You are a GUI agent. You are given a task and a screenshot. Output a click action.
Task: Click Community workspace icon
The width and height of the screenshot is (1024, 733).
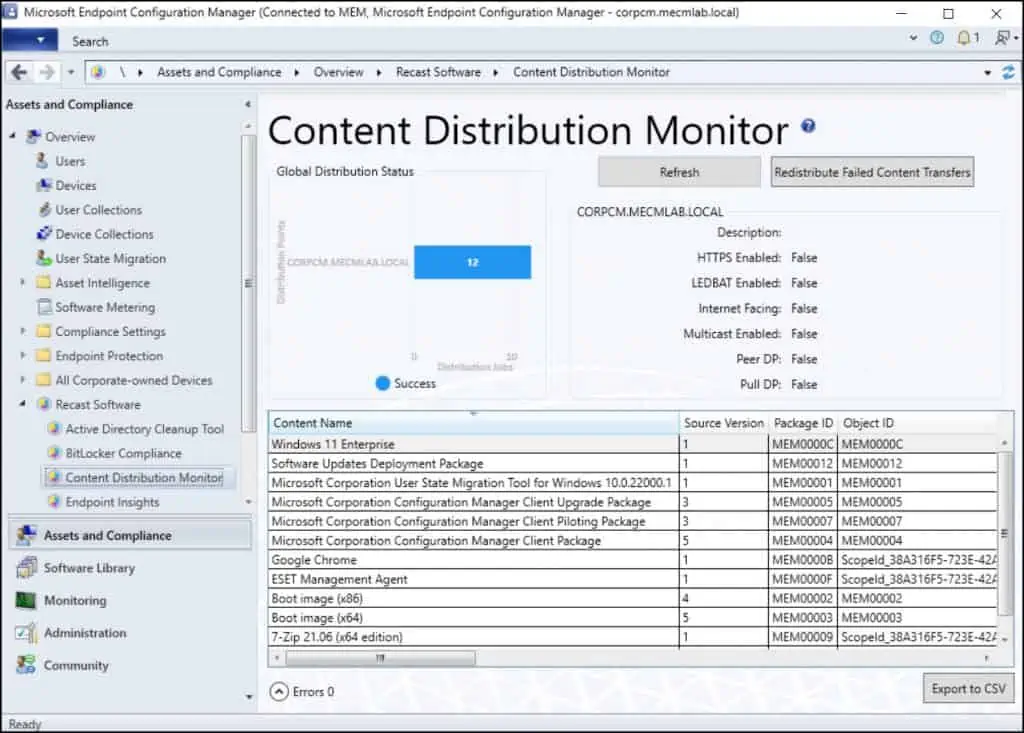click(x=26, y=665)
